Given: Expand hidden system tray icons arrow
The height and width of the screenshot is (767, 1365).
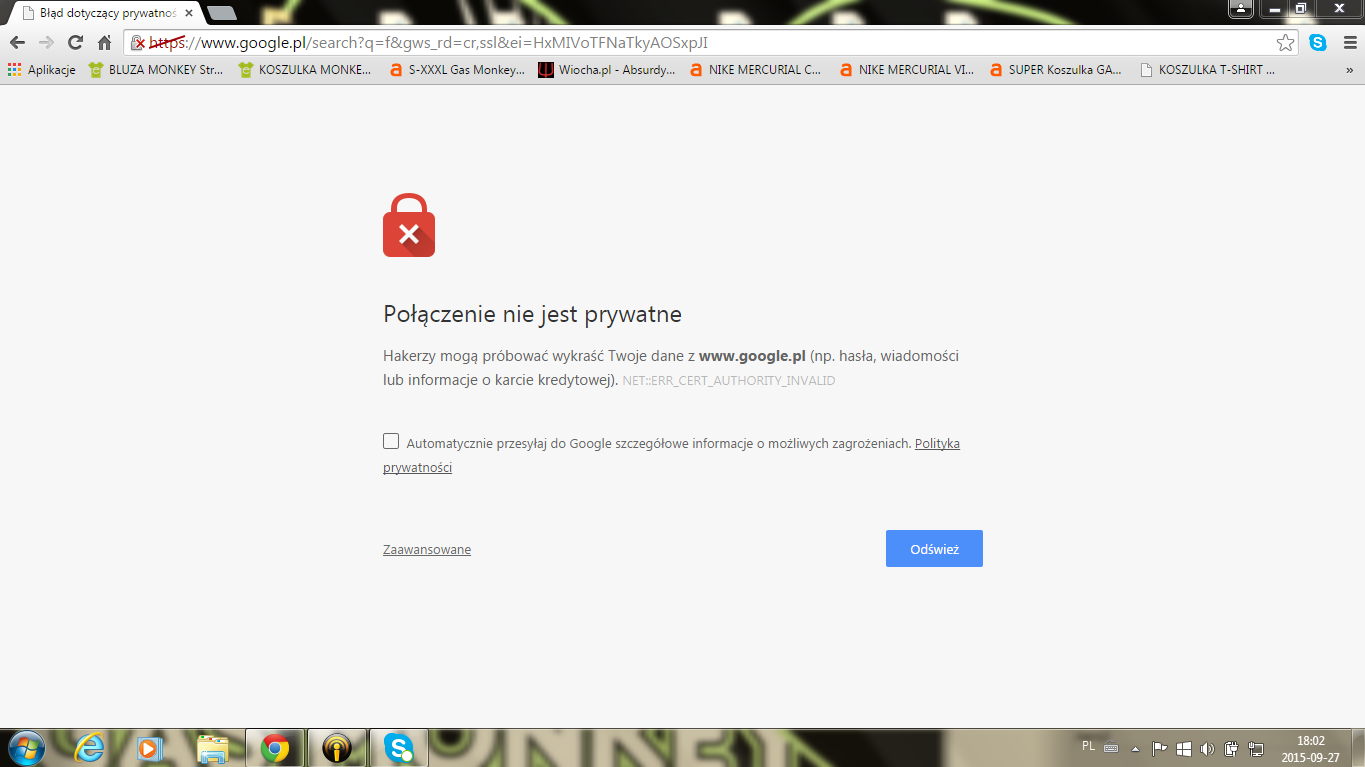Looking at the screenshot, I should (x=1135, y=747).
